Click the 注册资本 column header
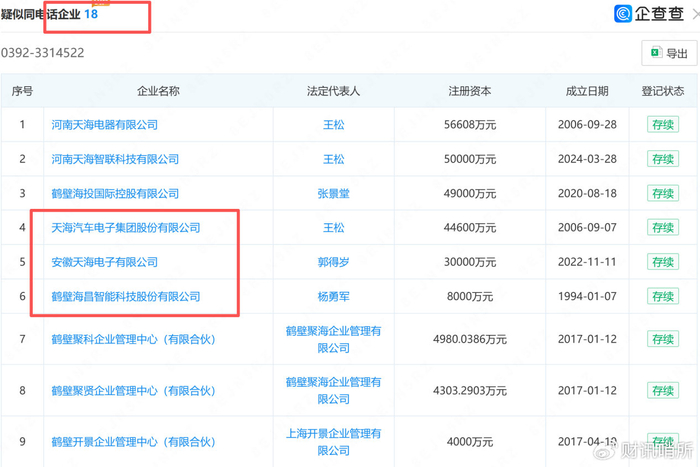 [x=470, y=91]
